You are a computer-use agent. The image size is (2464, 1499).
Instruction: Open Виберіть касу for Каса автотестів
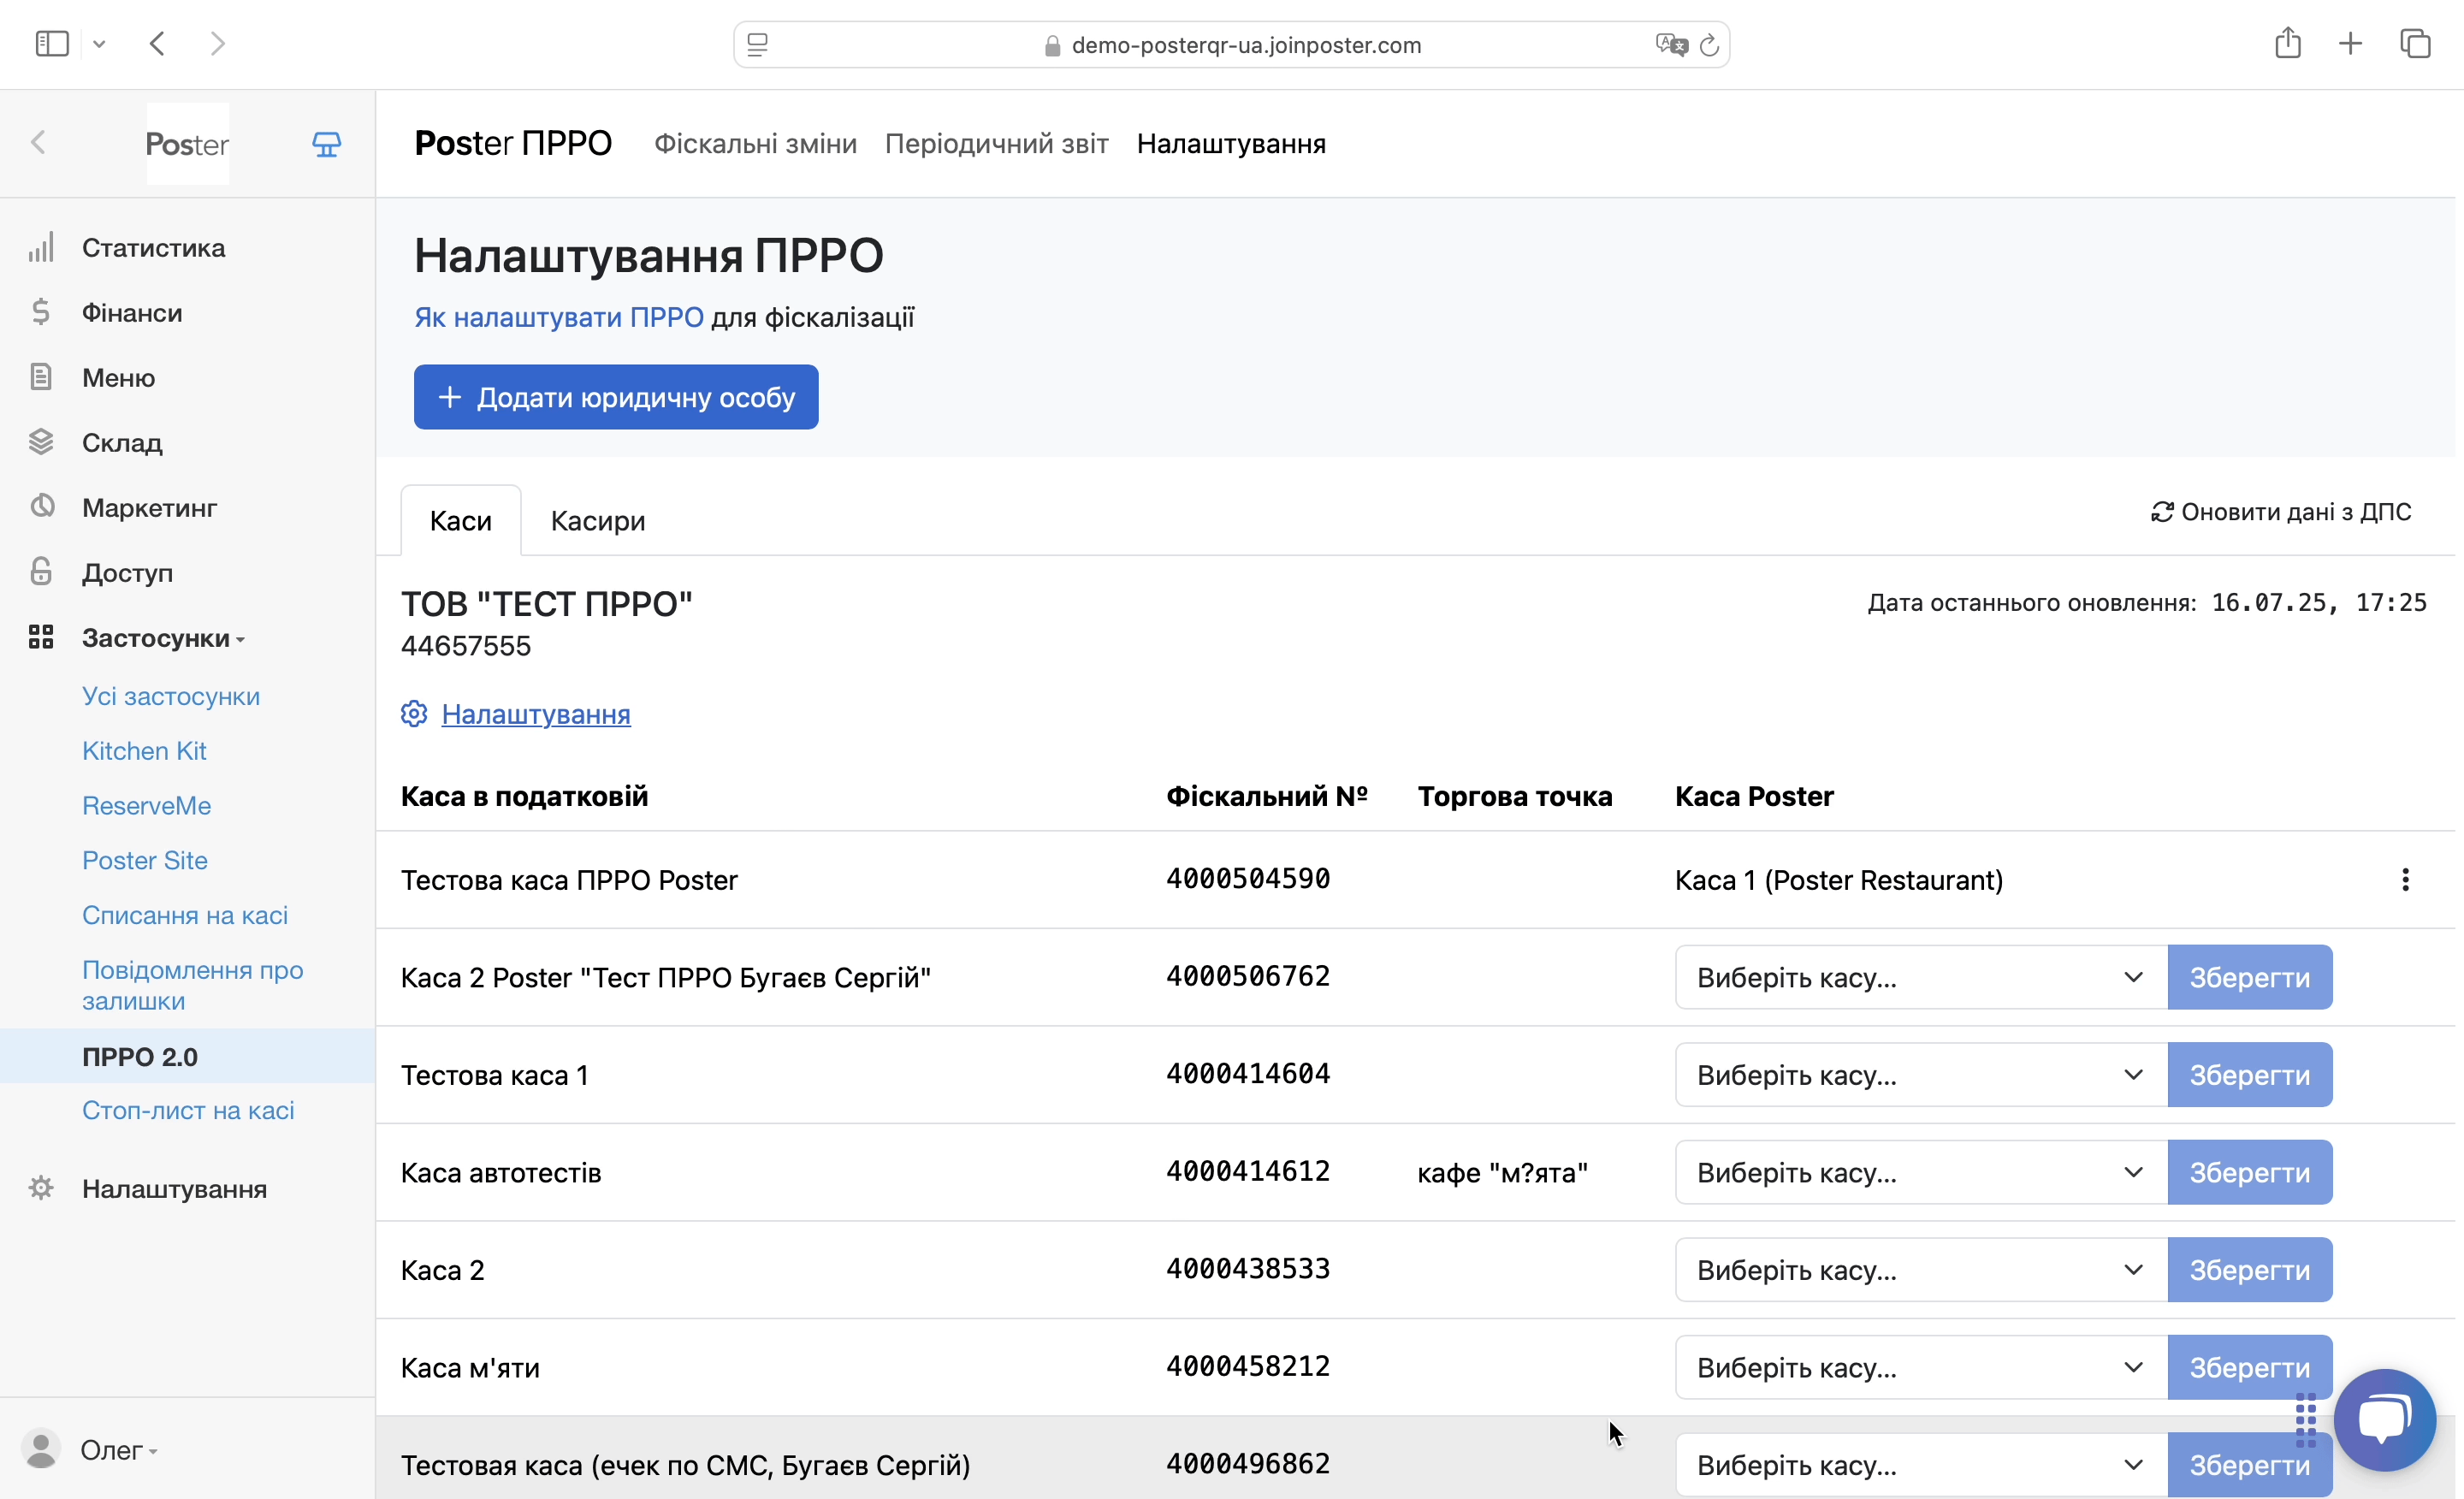click(1921, 1172)
